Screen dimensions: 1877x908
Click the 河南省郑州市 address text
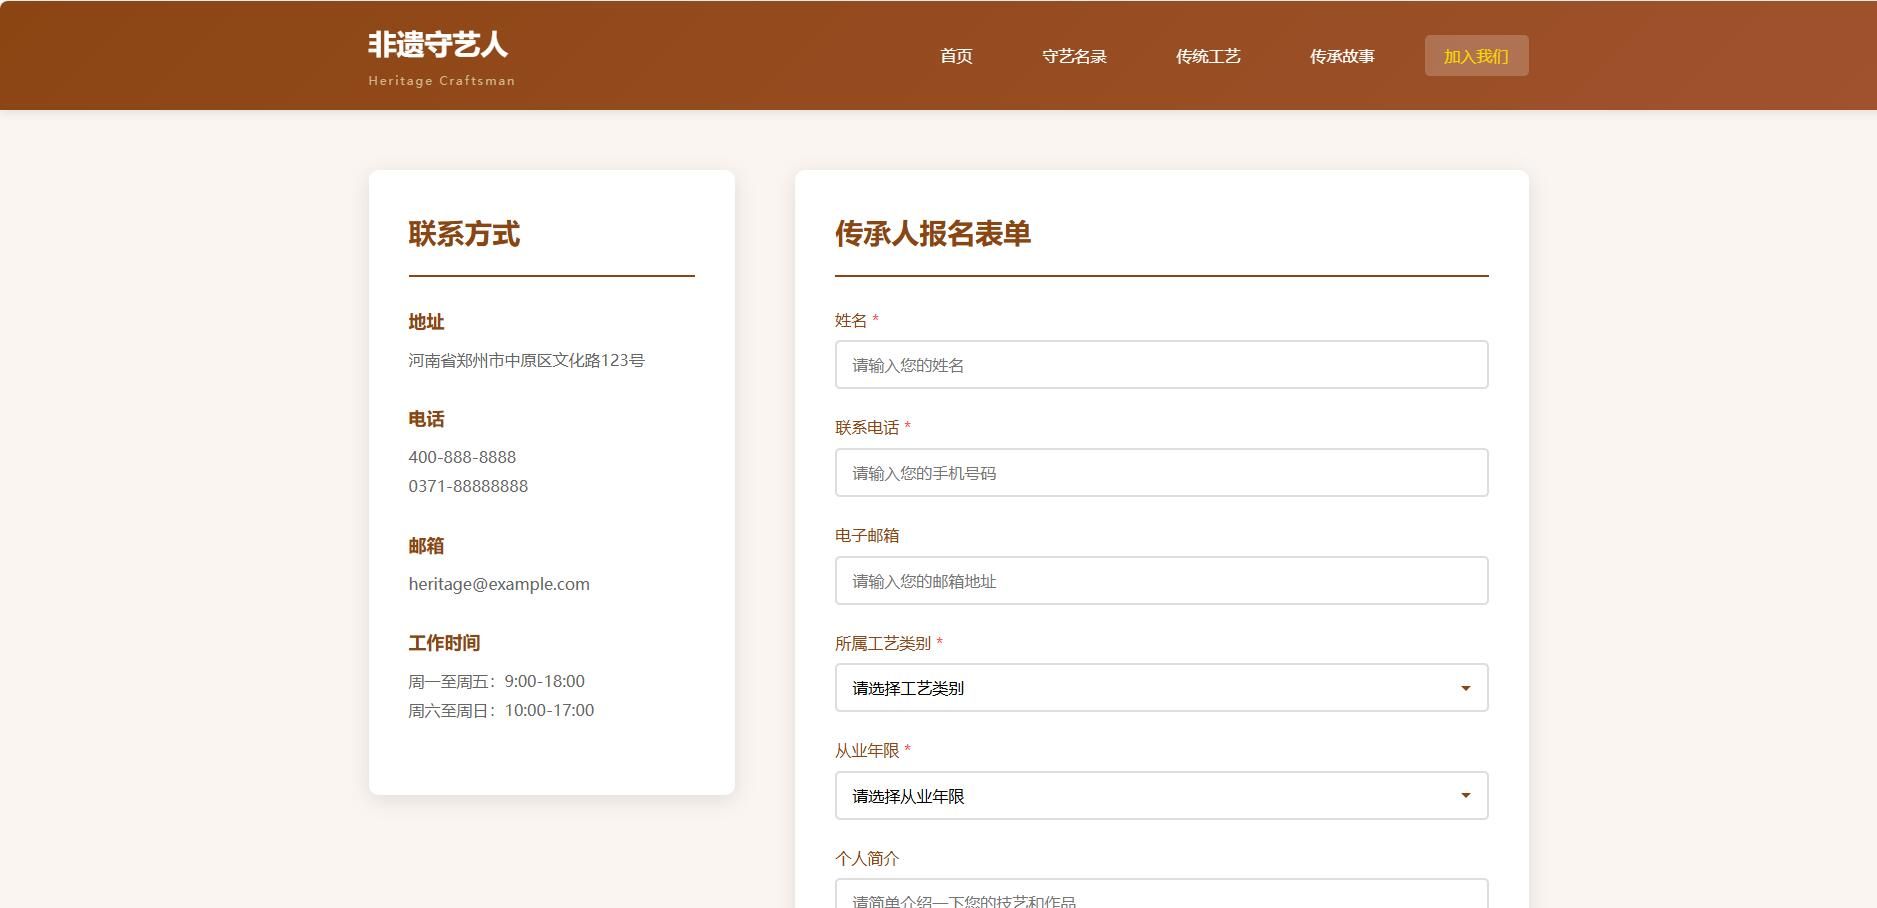pos(526,360)
